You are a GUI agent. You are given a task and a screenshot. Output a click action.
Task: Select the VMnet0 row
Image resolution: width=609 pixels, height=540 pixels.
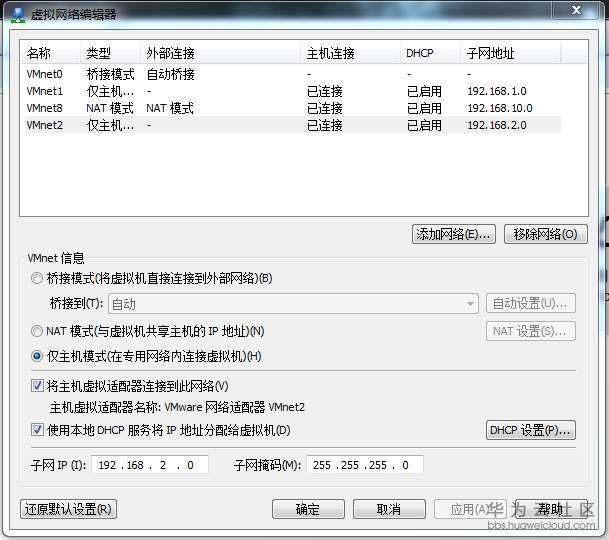[x=293, y=74]
